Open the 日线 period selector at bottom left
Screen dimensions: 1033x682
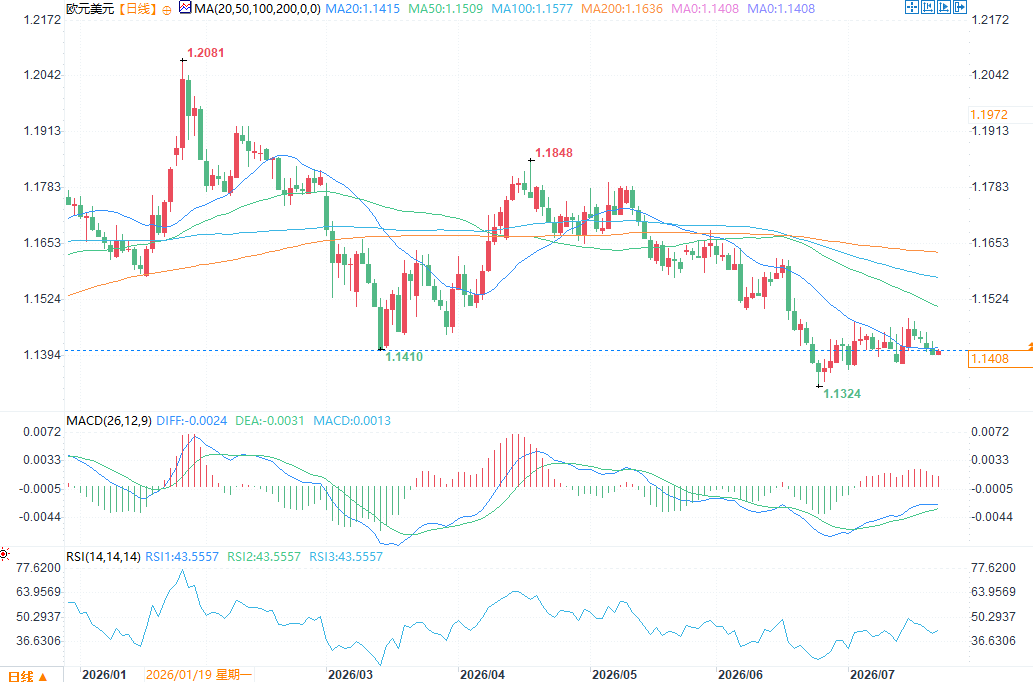[x=28, y=675]
